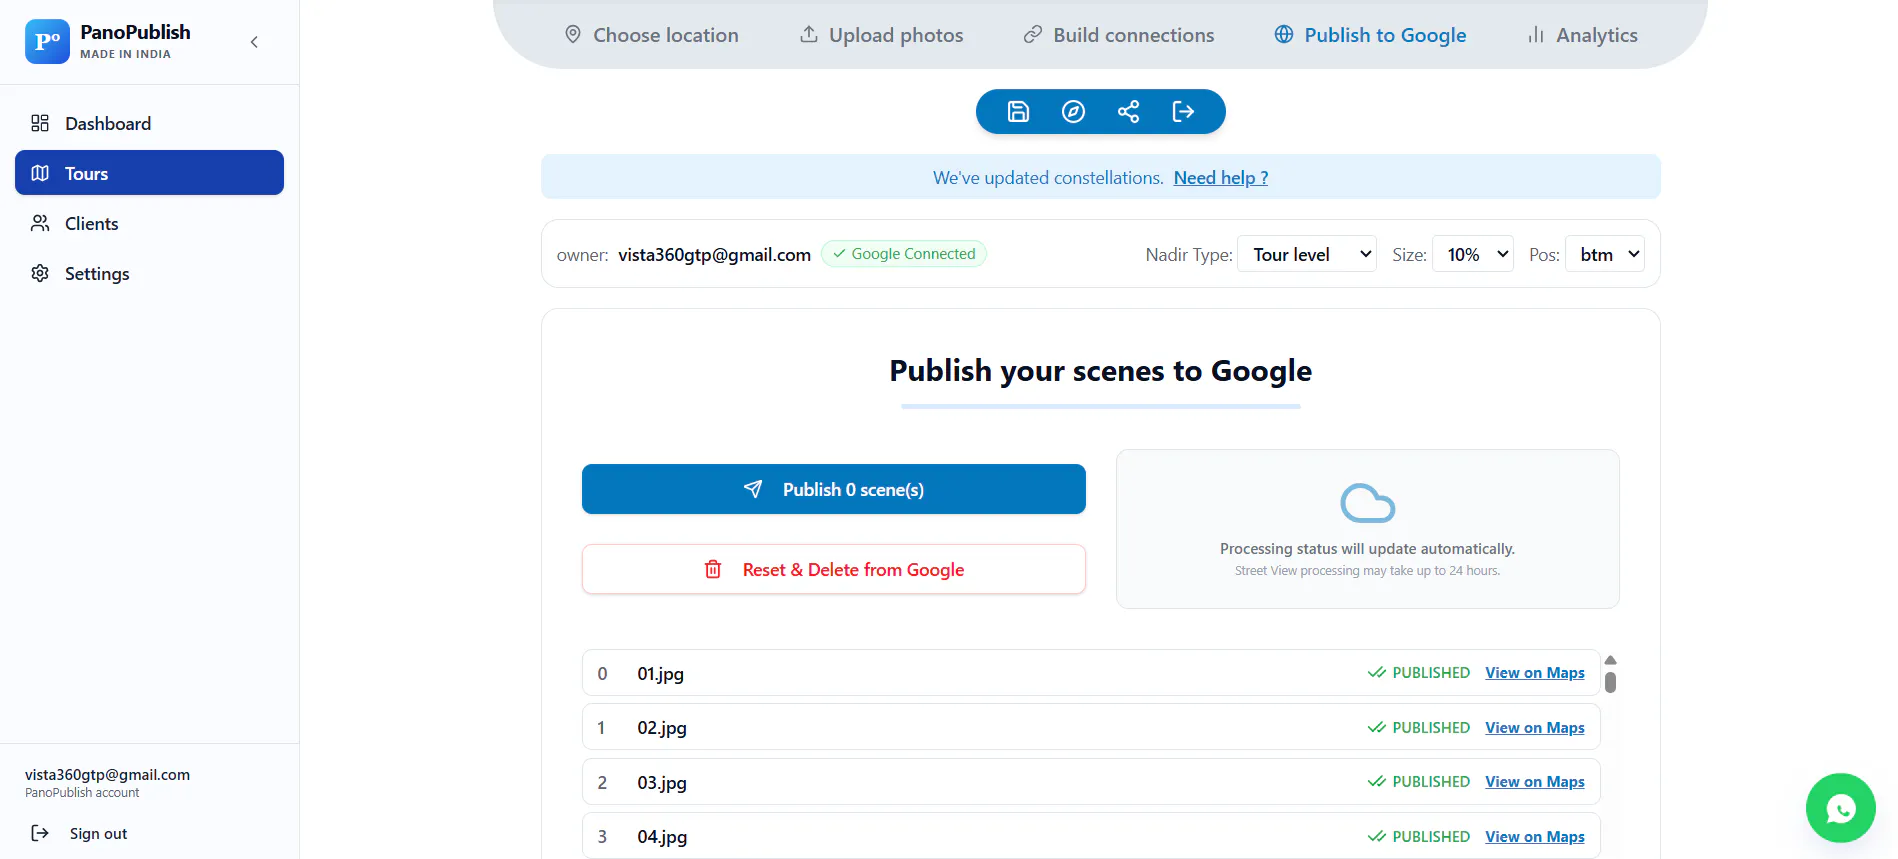Screen dimensions: 1898x859
Task: Select Tours in the sidebar
Action: tap(150, 173)
